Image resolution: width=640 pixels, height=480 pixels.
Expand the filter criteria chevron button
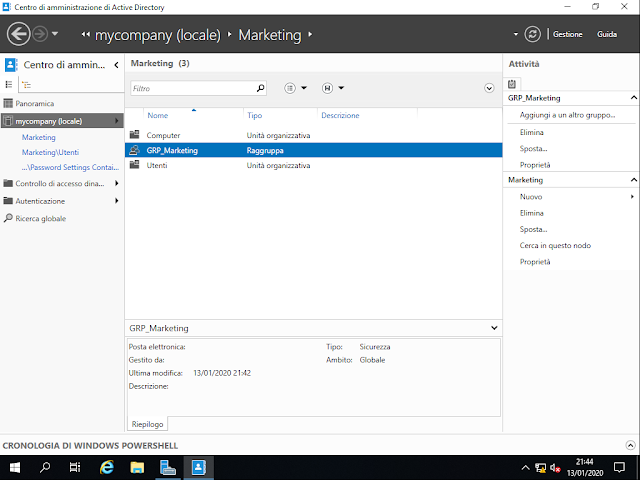489,88
